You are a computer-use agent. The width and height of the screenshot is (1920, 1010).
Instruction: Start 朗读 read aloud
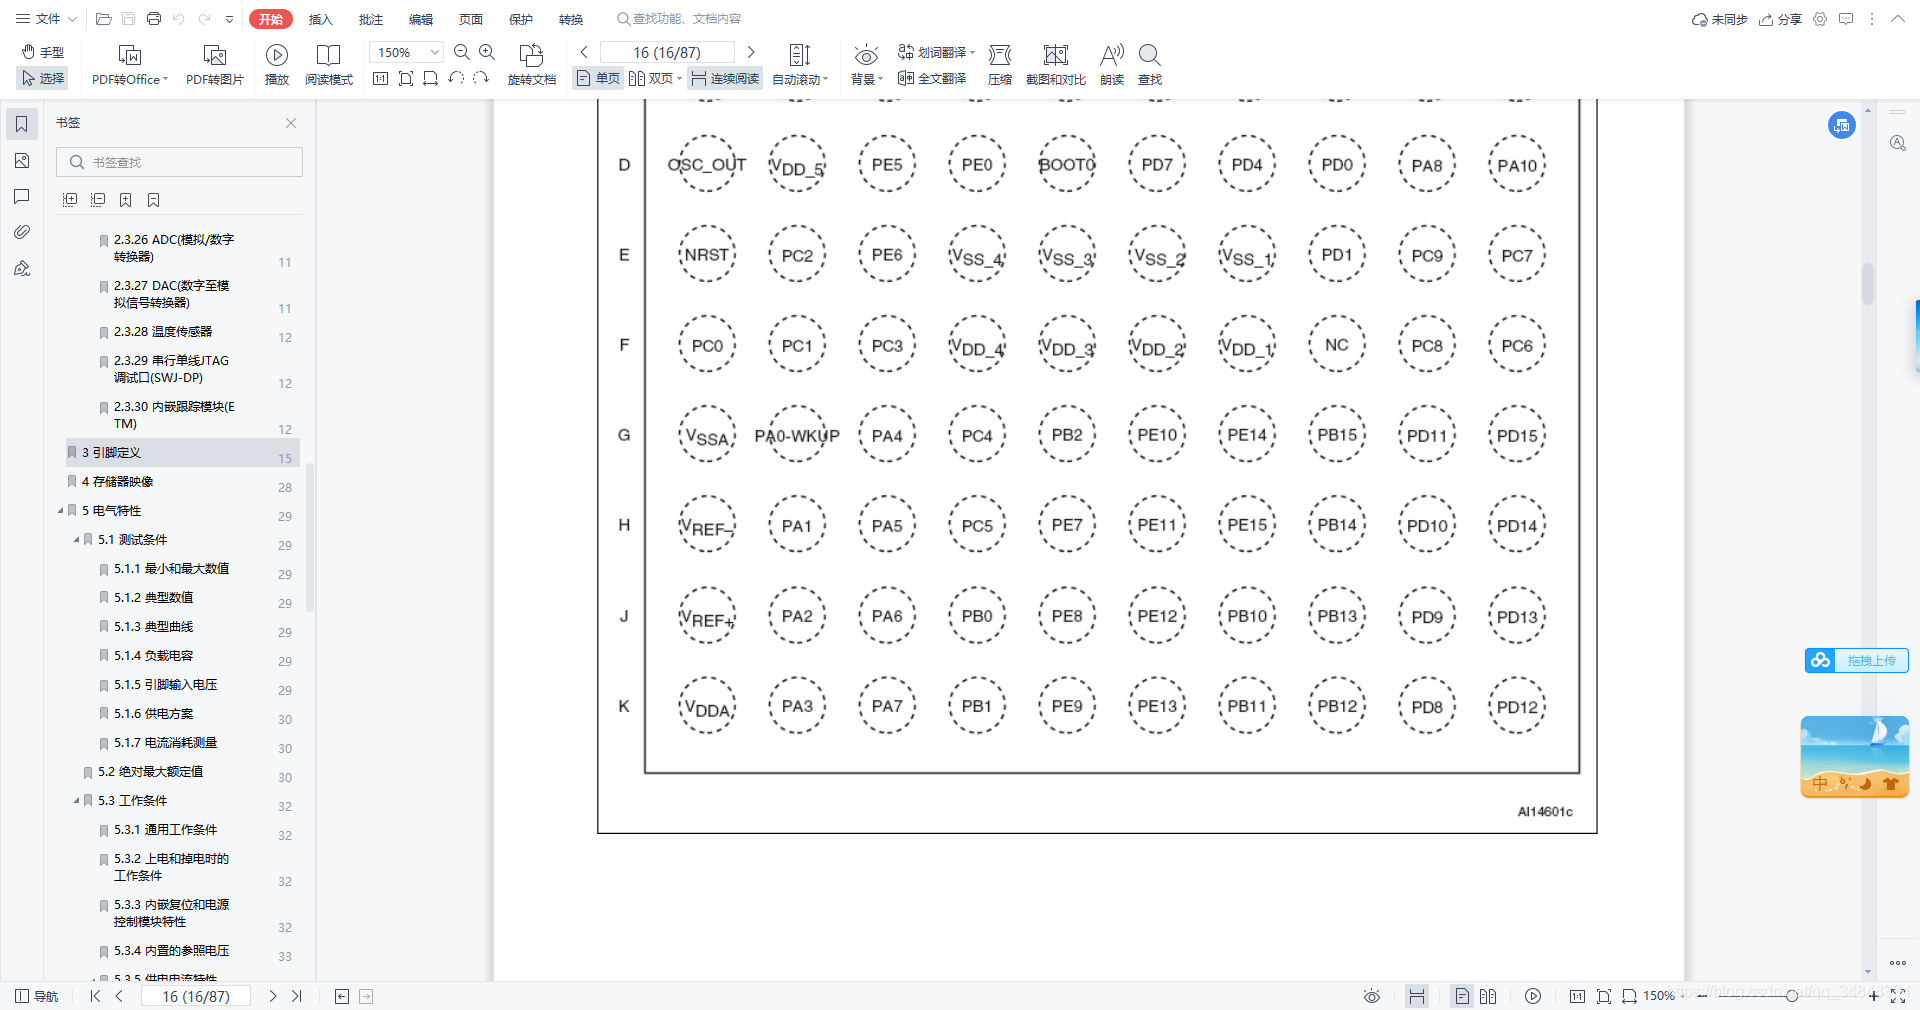[1112, 65]
